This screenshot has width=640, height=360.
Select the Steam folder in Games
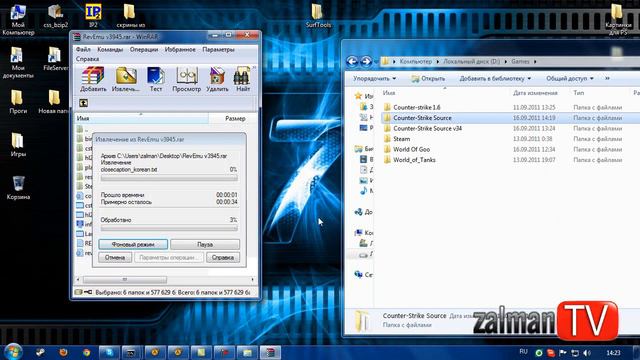pos(401,139)
